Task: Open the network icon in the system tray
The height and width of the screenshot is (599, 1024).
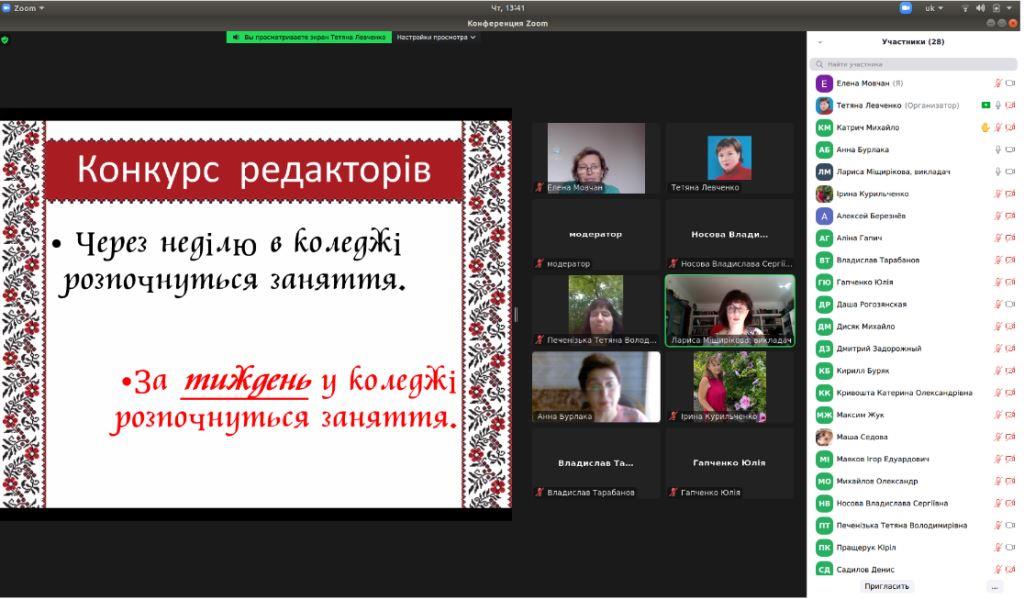Action: 965,8
